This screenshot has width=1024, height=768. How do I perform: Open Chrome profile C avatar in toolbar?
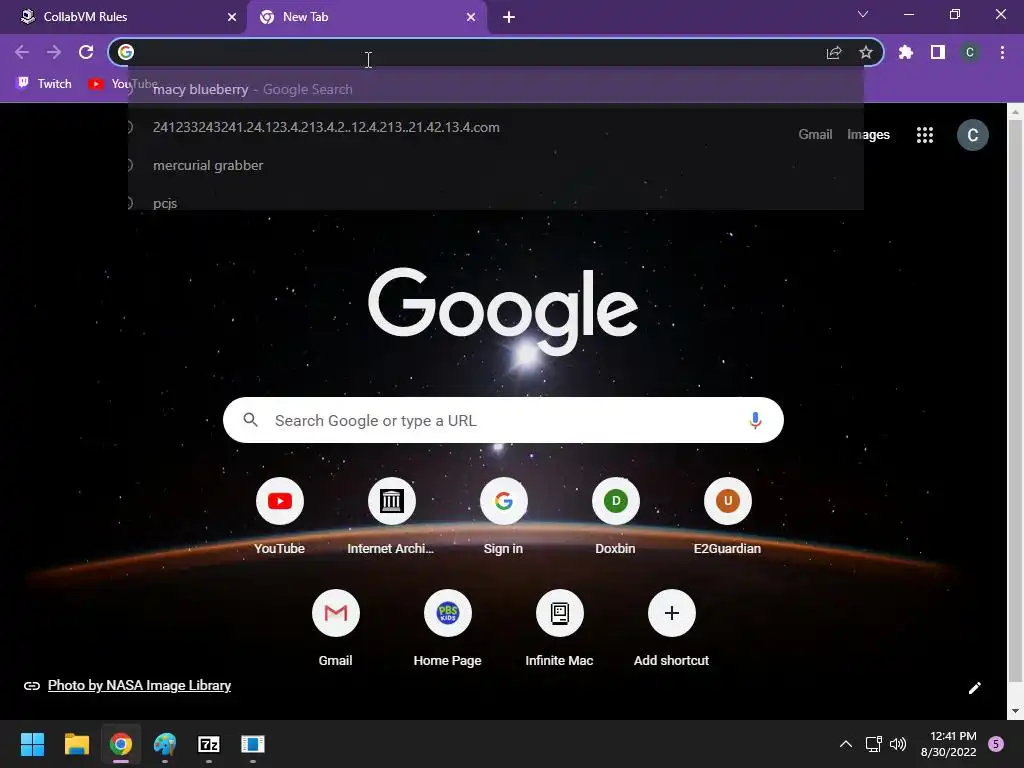pyautogui.click(x=970, y=52)
